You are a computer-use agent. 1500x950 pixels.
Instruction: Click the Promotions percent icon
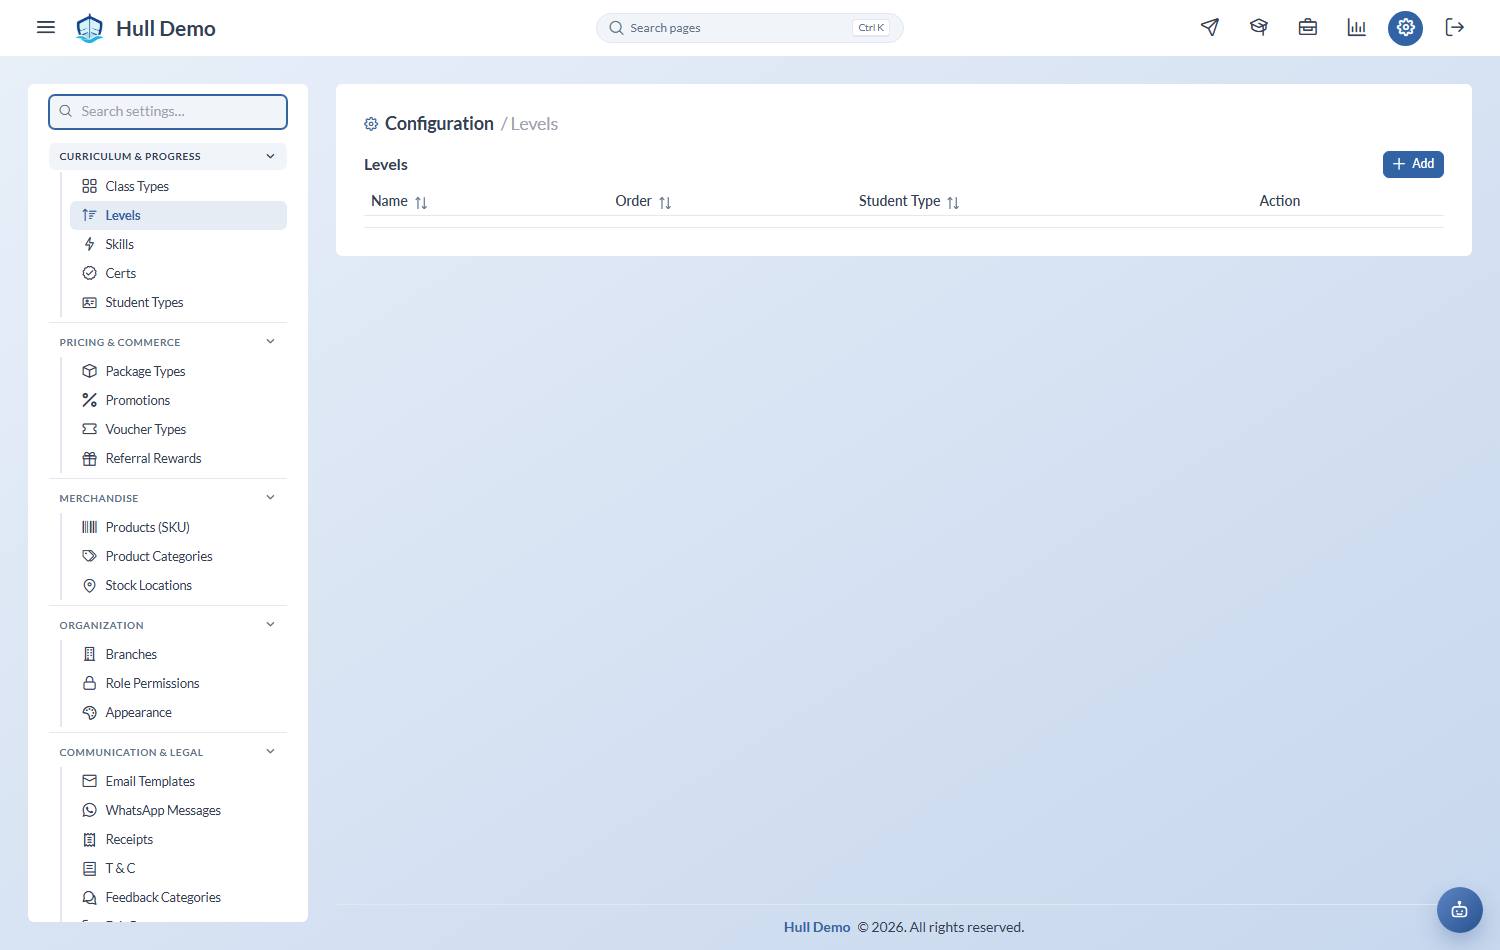pos(89,400)
